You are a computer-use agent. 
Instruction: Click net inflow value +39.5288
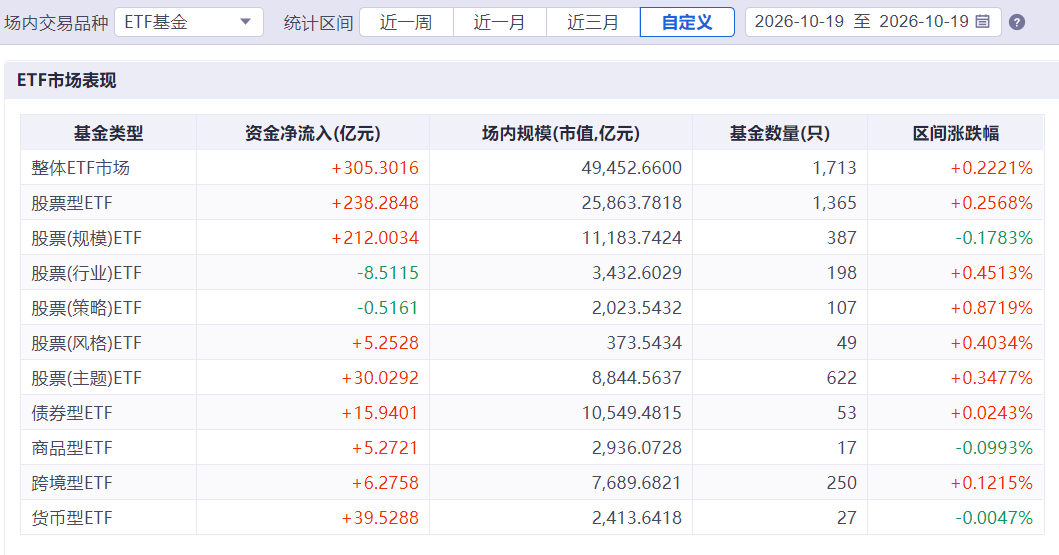click(380, 518)
